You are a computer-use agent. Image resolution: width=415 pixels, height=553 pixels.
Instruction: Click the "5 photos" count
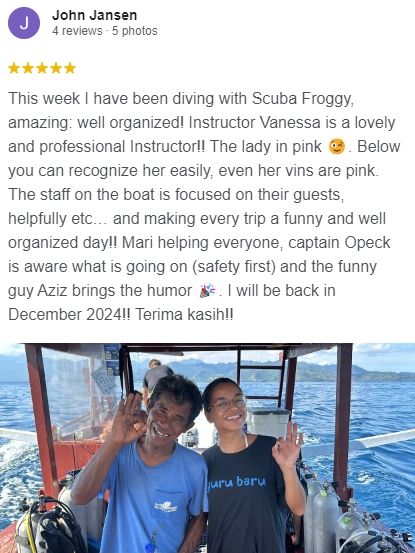135,31
